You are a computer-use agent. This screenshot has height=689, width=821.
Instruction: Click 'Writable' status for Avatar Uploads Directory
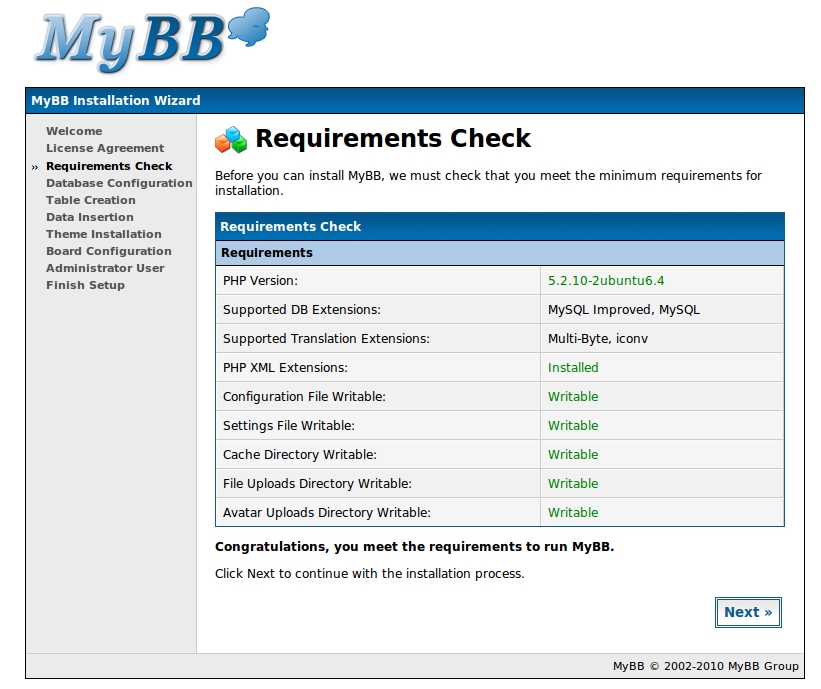[573, 513]
